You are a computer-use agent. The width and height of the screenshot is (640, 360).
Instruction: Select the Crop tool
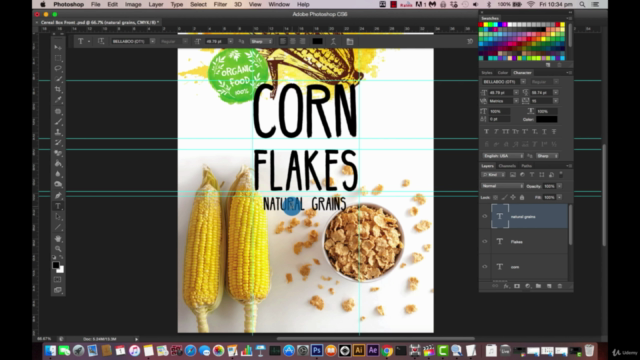click(x=58, y=89)
